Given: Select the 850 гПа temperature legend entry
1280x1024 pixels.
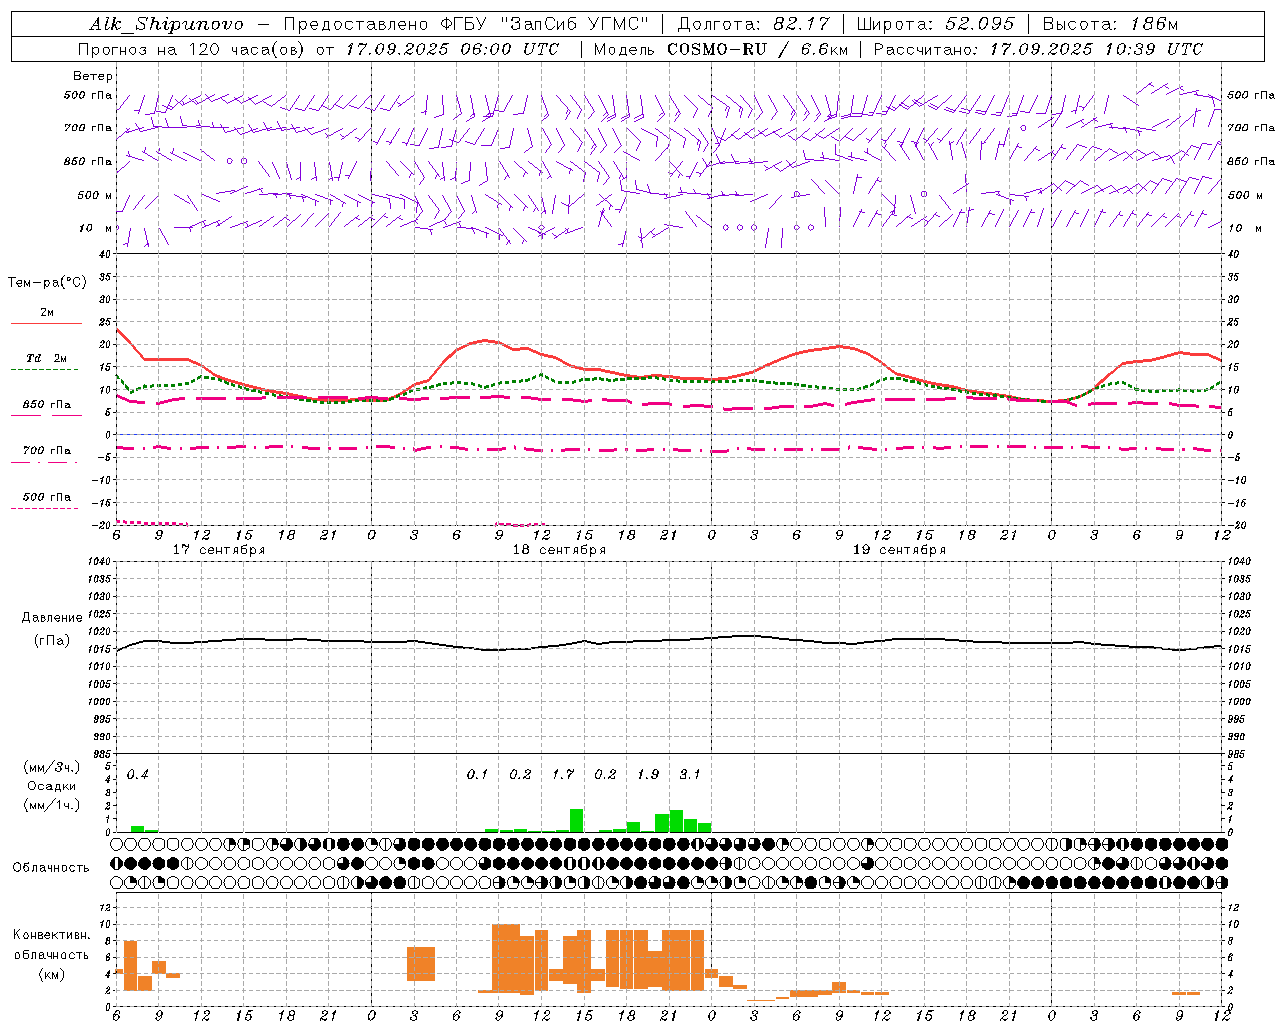Looking at the screenshot, I should [46, 407].
